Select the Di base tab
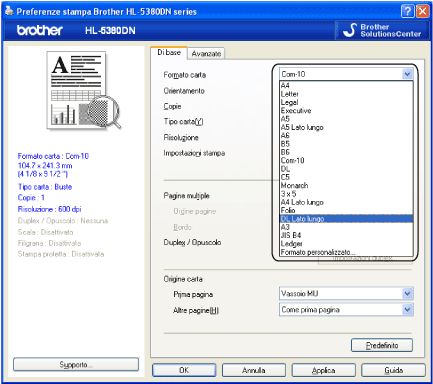The image size is (433, 384). pos(169,53)
